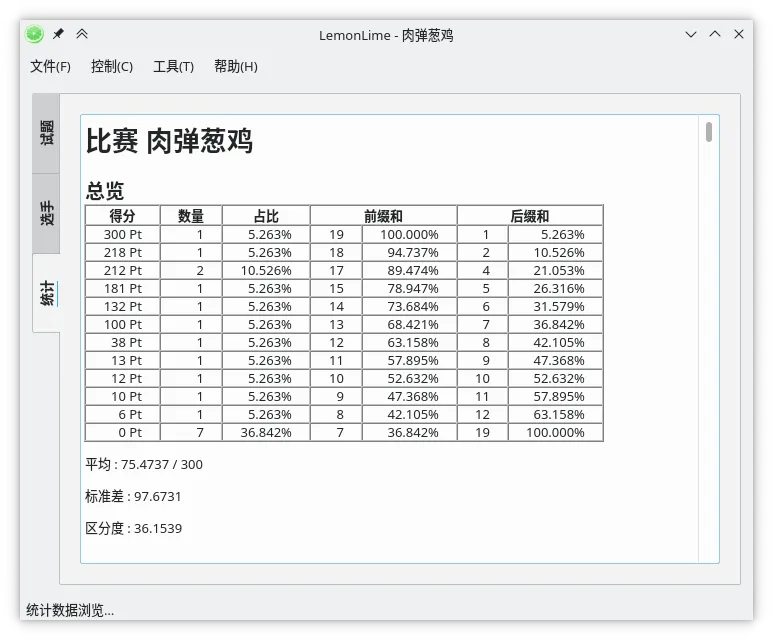Click the 10.526% ratio cell in 212 Pt row
This screenshot has width=773, height=640.
click(266, 270)
